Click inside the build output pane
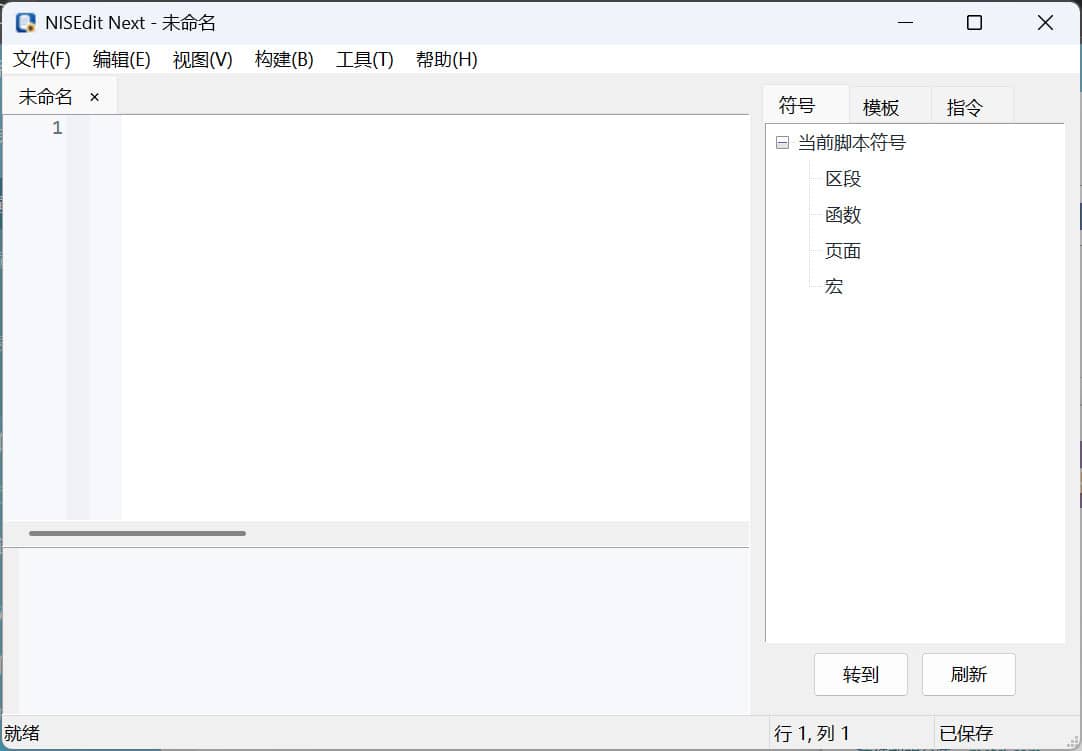The image size is (1082, 751). coord(384,631)
